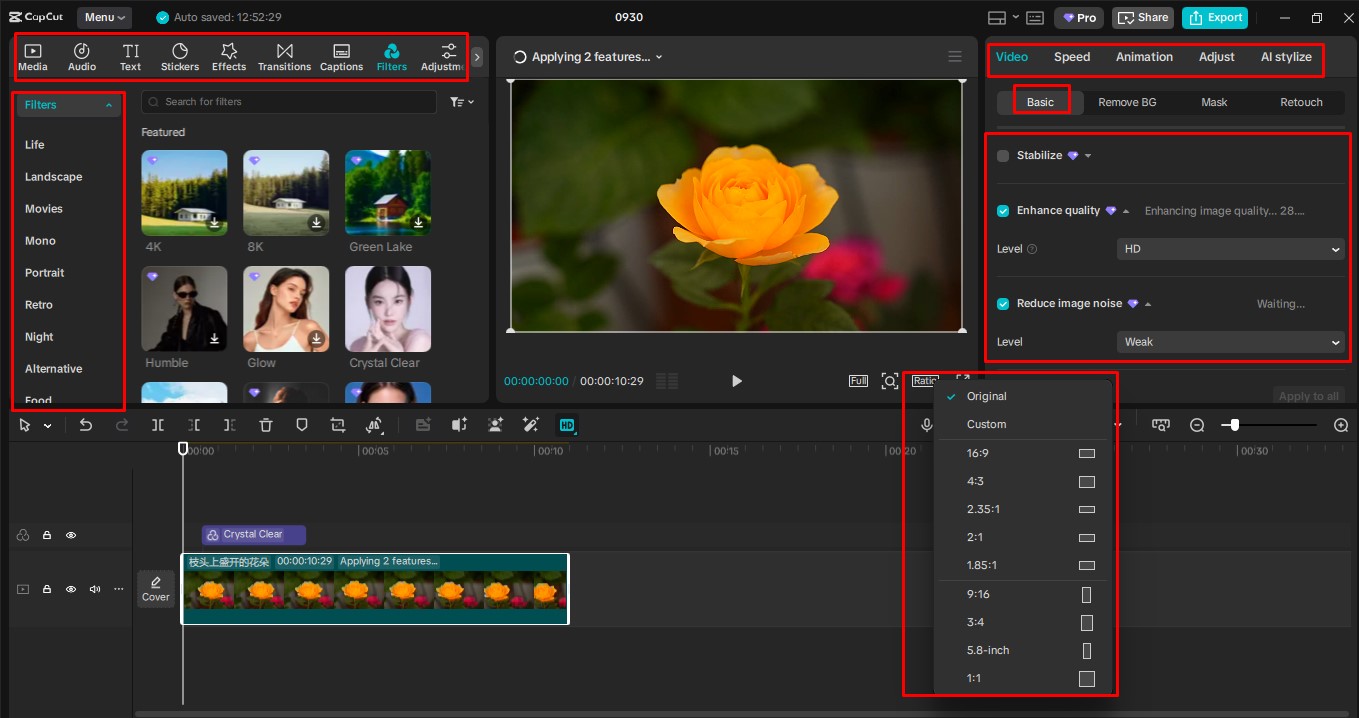Uncheck the Enhance quality option
The width and height of the screenshot is (1359, 718).
(x=1002, y=210)
